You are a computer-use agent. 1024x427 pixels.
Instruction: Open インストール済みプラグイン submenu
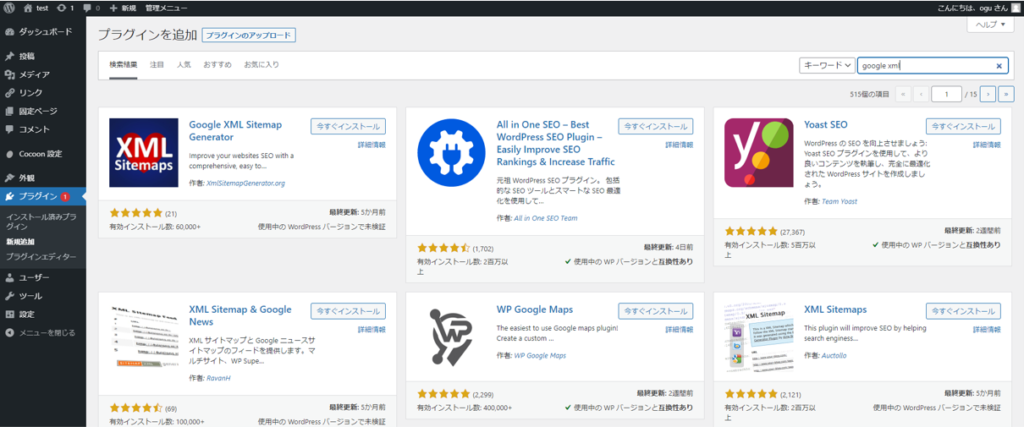(40, 221)
